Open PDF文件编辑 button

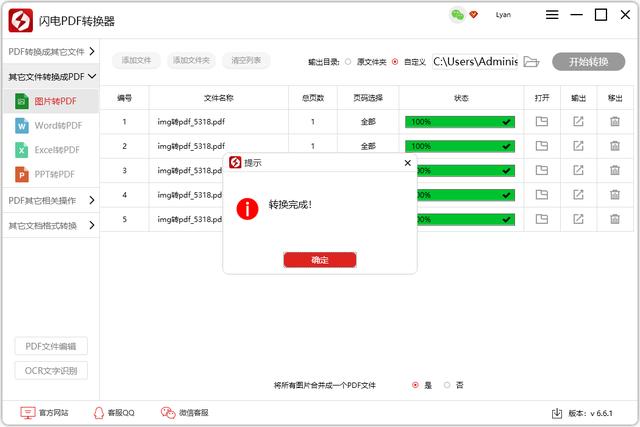(x=51, y=346)
